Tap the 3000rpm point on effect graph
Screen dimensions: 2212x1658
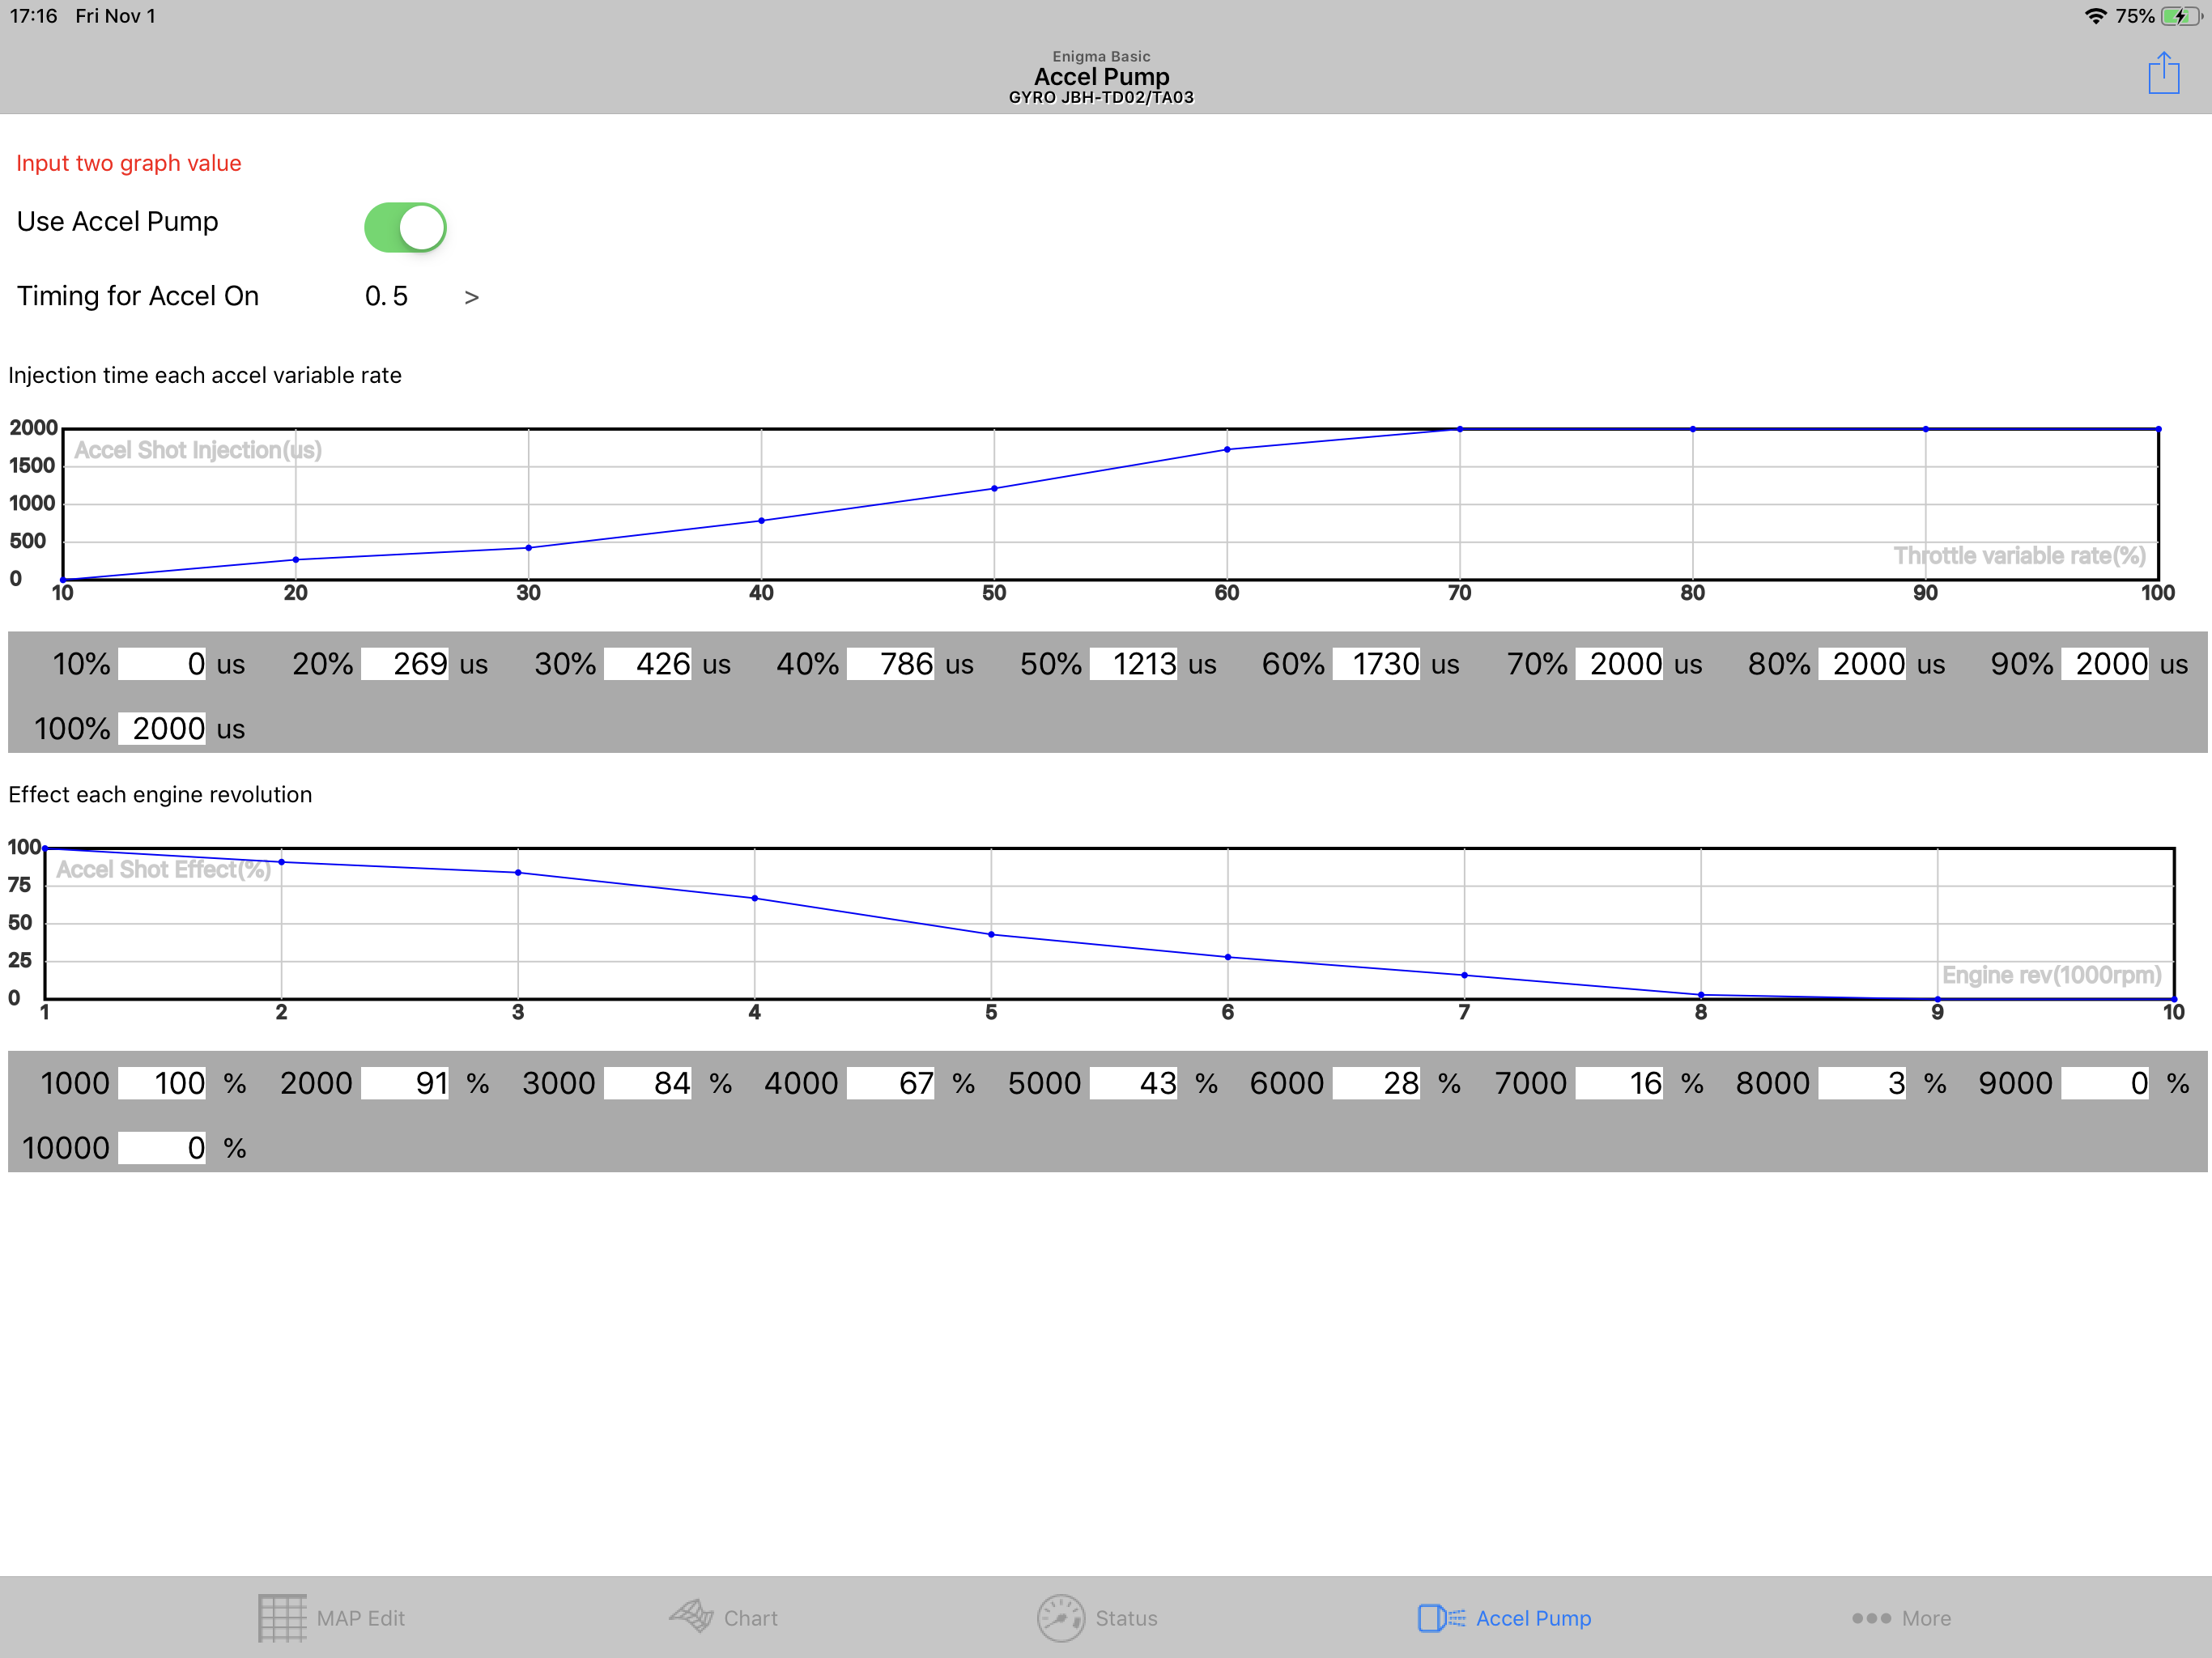pyautogui.click(x=518, y=873)
